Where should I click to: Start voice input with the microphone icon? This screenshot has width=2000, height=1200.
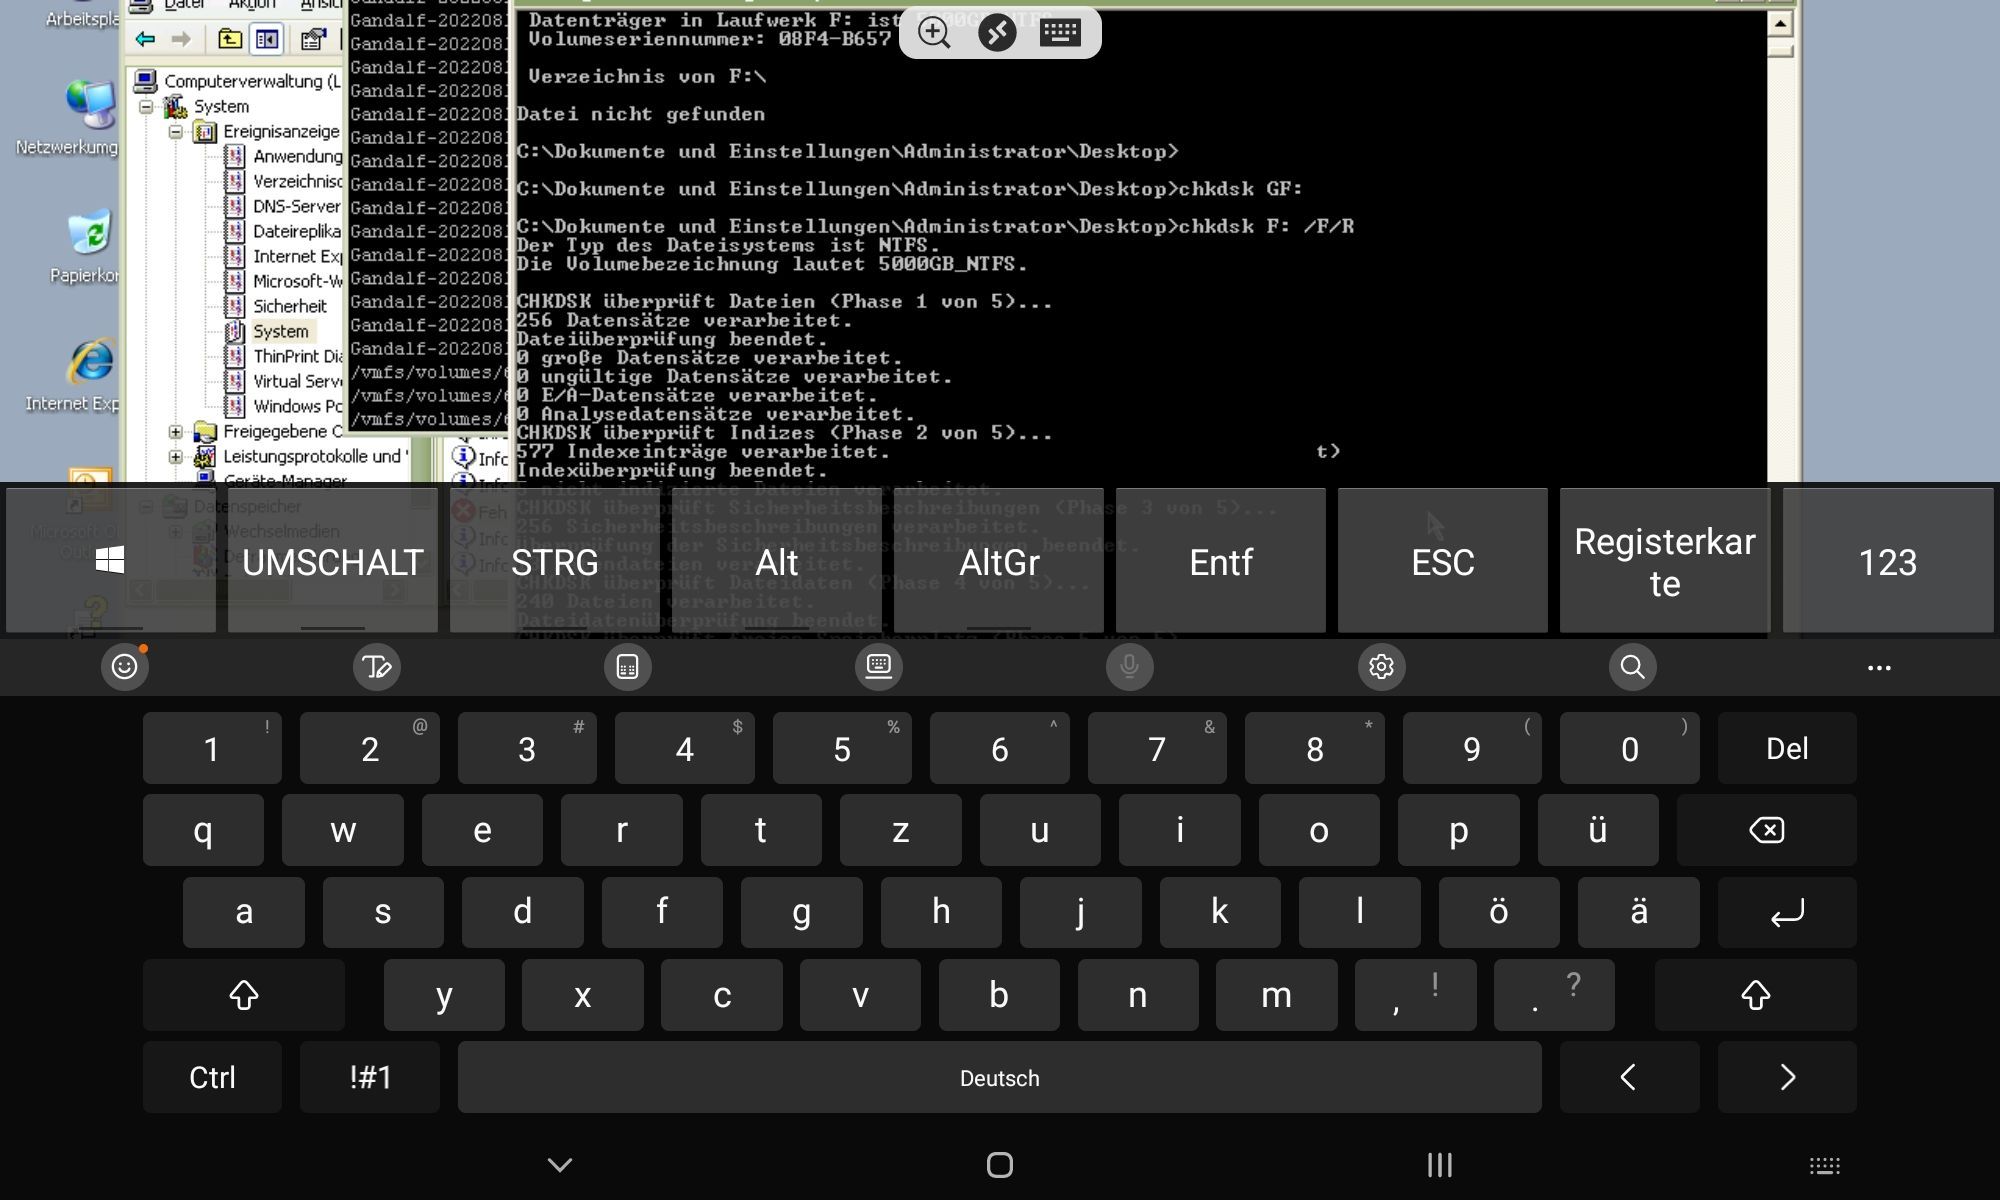[1129, 667]
